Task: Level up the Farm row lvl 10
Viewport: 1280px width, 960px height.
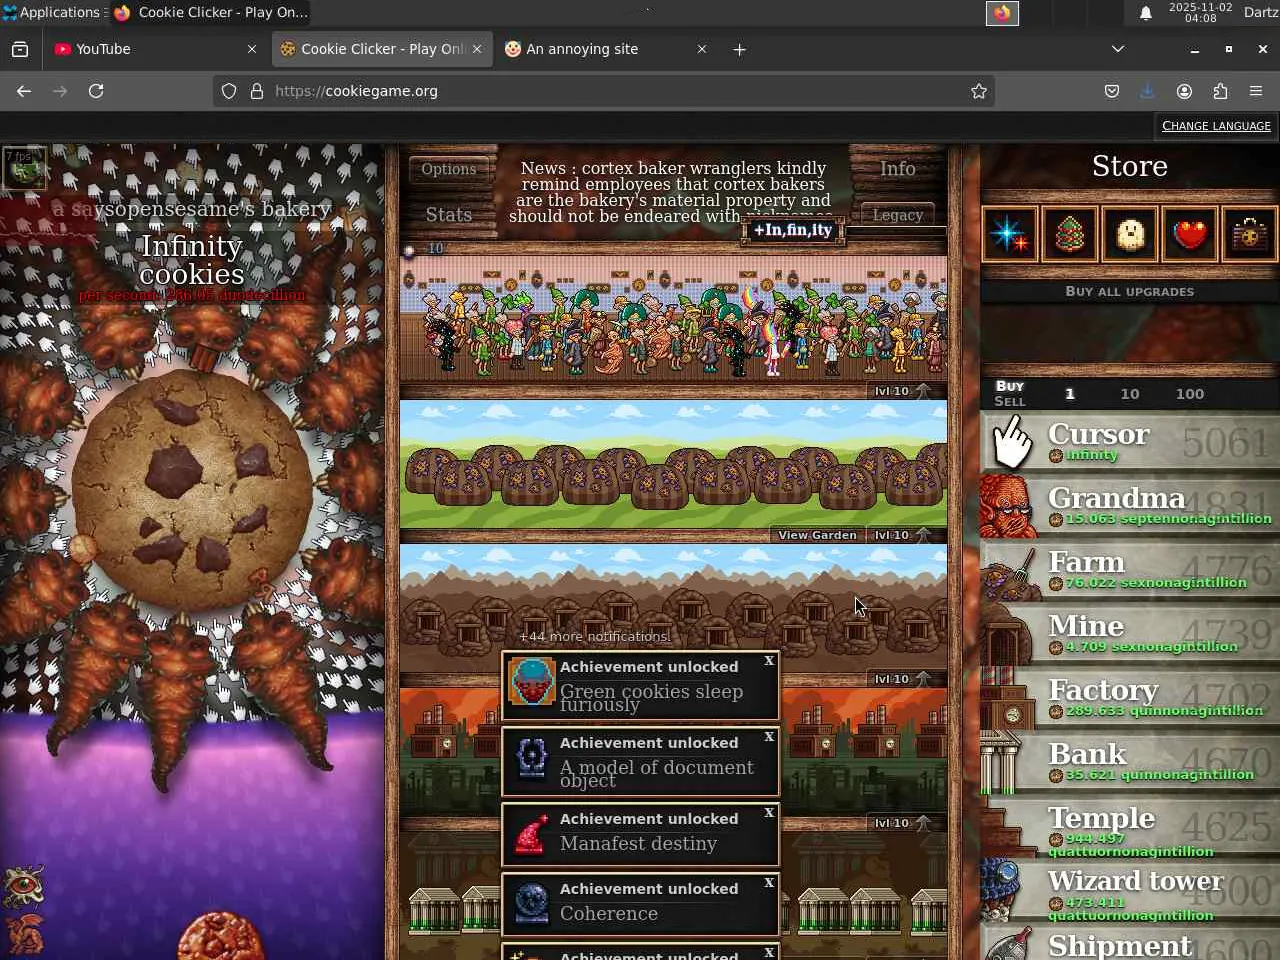Action: pyautogui.click(x=902, y=535)
